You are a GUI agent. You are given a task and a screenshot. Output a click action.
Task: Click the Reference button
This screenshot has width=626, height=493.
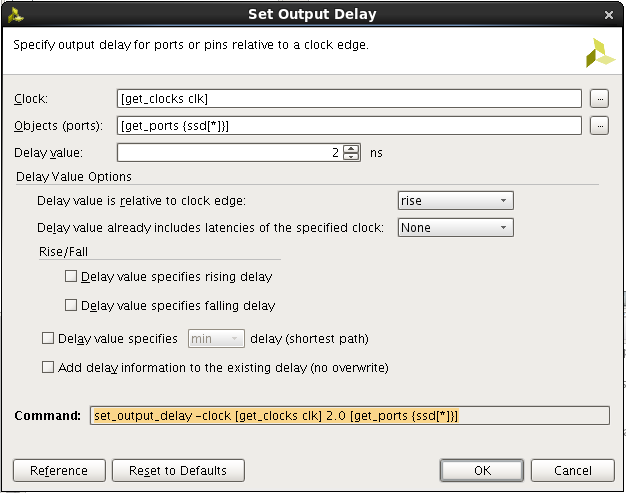pyautogui.click(x=59, y=471)
